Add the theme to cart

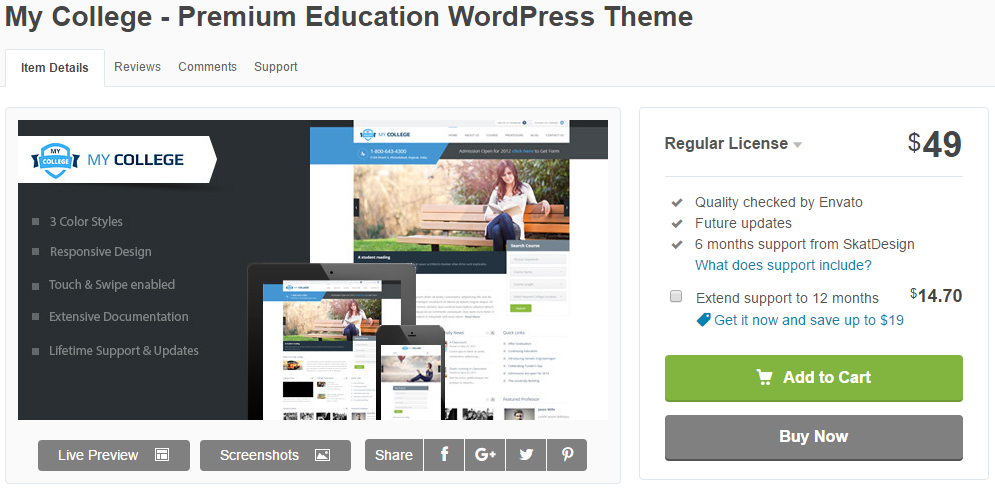[x=814, y=378]
